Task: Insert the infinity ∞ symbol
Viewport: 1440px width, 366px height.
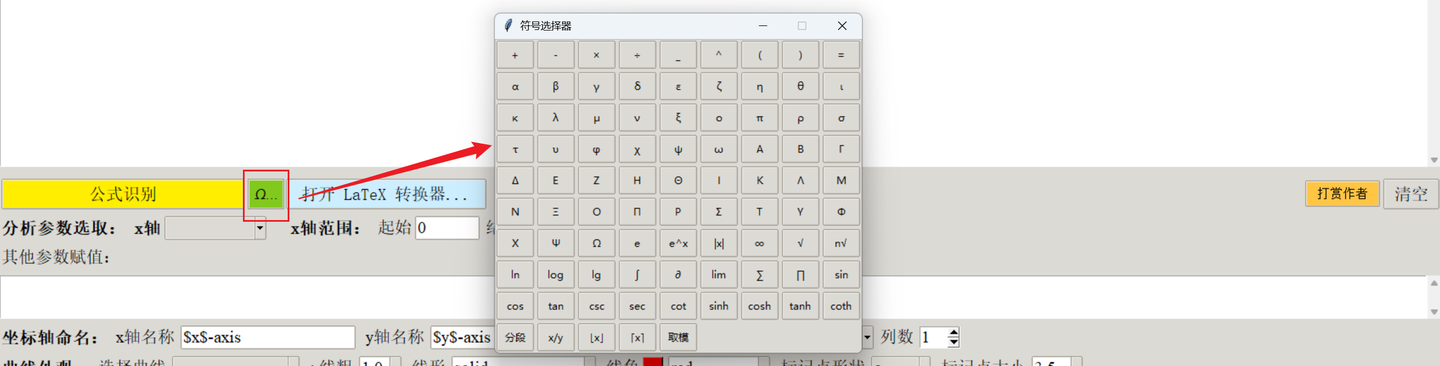Action: pos(760,243)
